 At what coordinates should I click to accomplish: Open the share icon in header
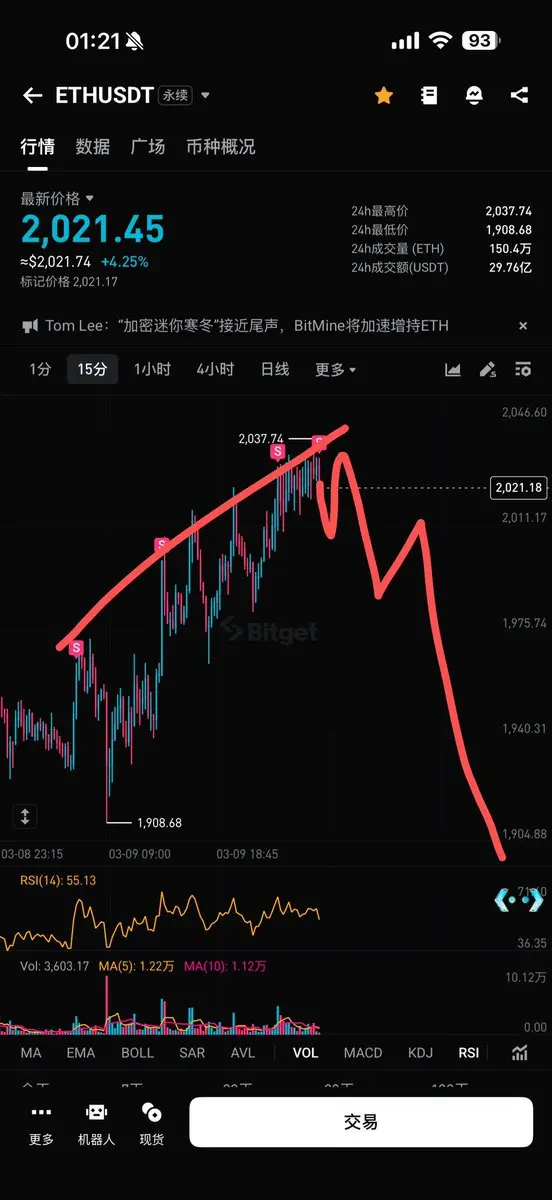pos(519,95)
